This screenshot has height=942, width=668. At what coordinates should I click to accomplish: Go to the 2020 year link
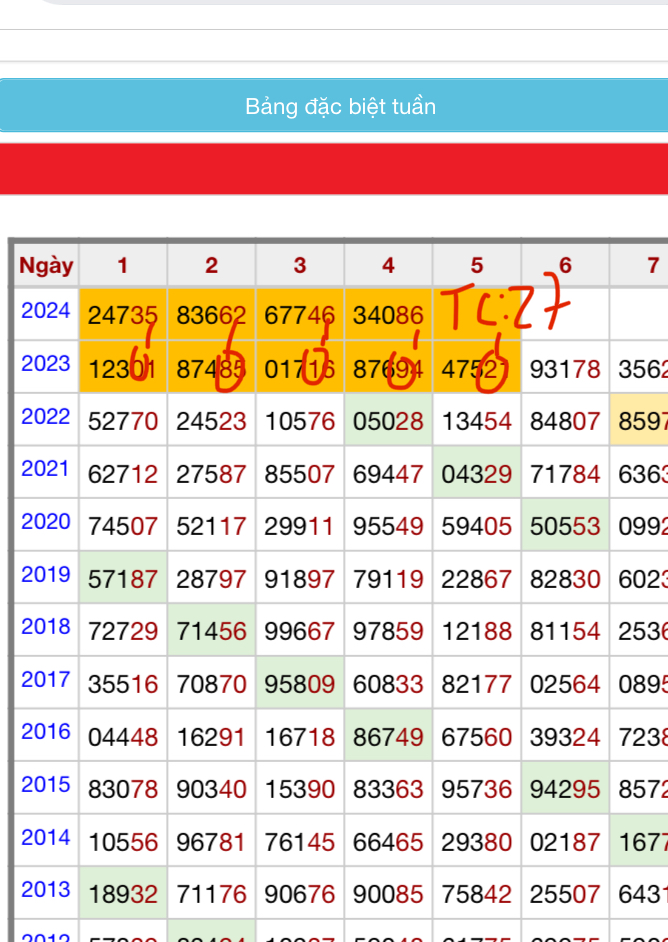pyautogui.click(x=46, y=521)
